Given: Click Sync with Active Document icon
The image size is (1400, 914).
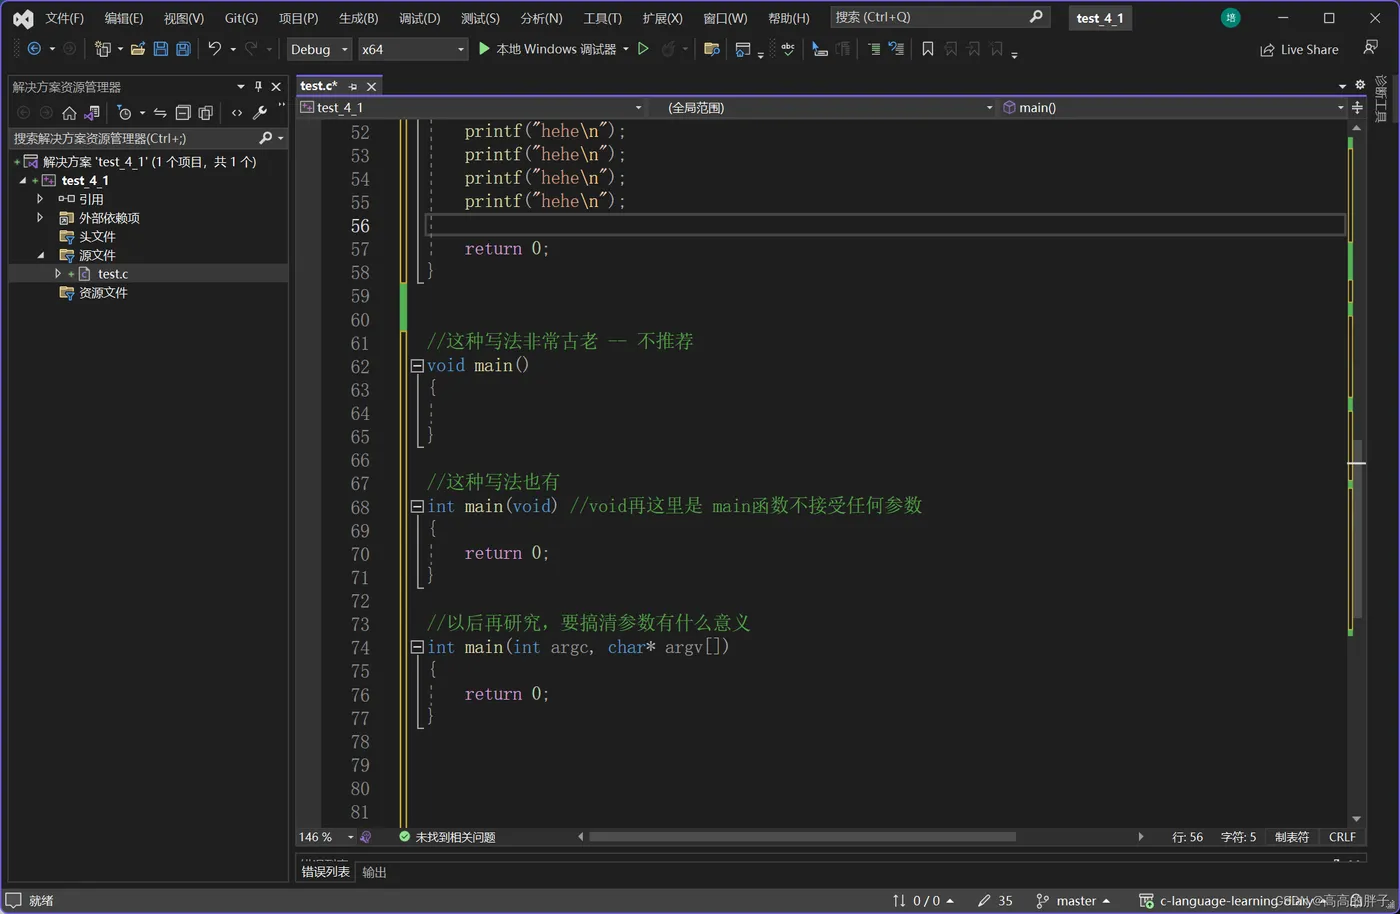Looking at the screenshot, I should point(160,113).
